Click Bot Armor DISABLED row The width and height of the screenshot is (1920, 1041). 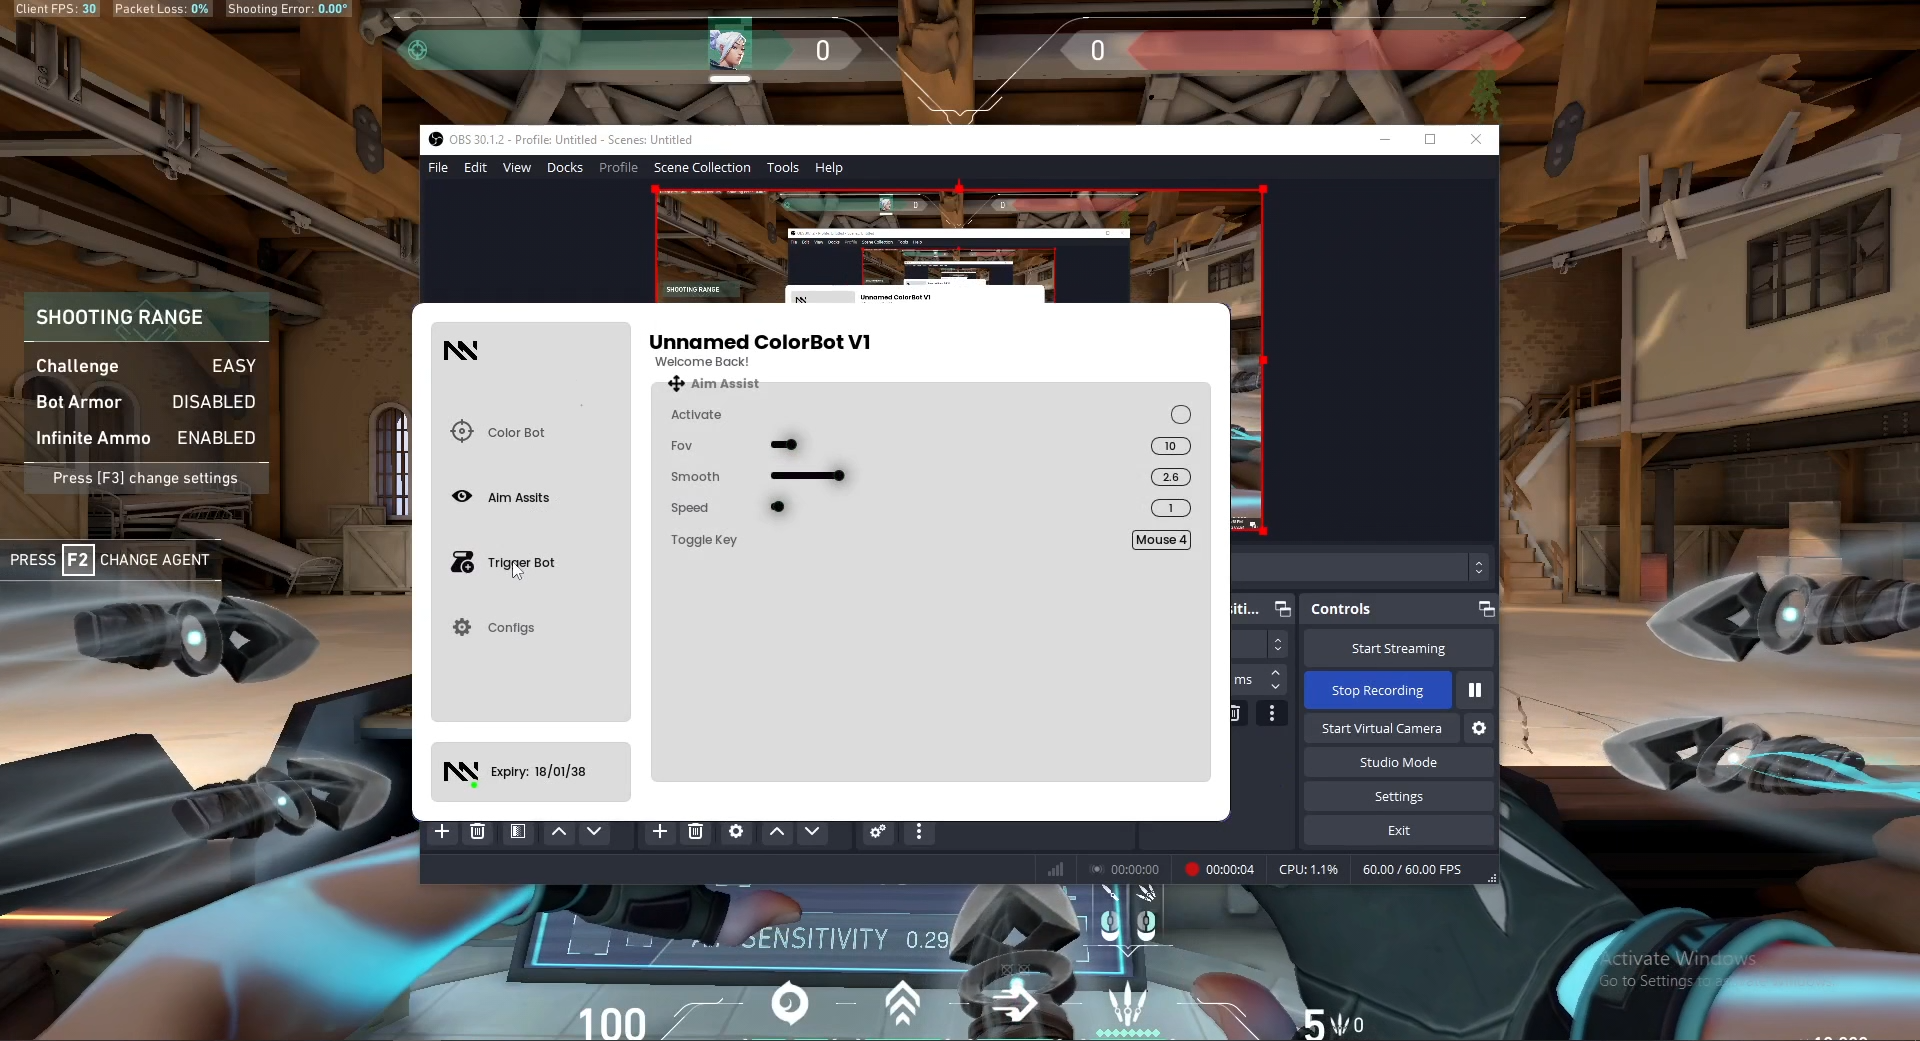(x=146, y=402)
